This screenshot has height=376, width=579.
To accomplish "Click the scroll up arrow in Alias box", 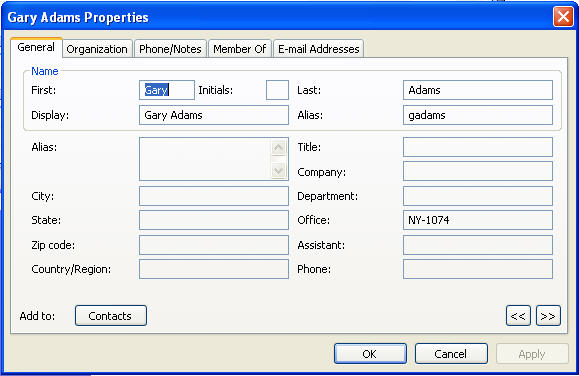I will (278, 148).
